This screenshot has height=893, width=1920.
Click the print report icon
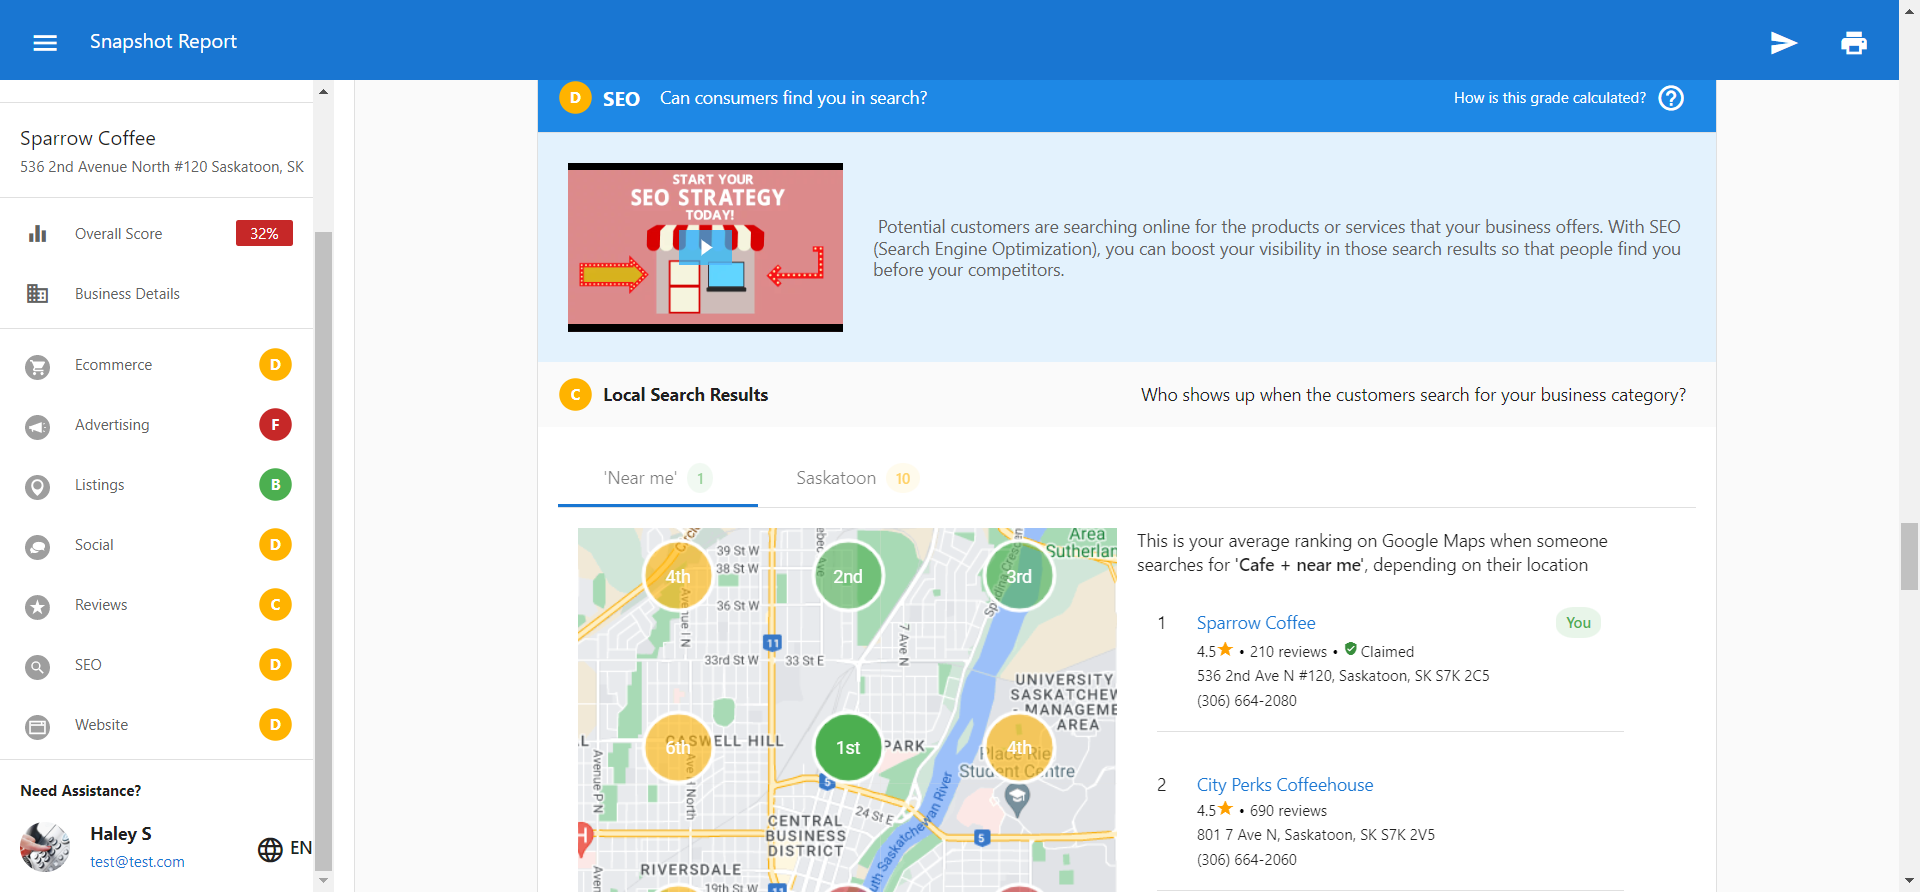[x=1854, y=43]
